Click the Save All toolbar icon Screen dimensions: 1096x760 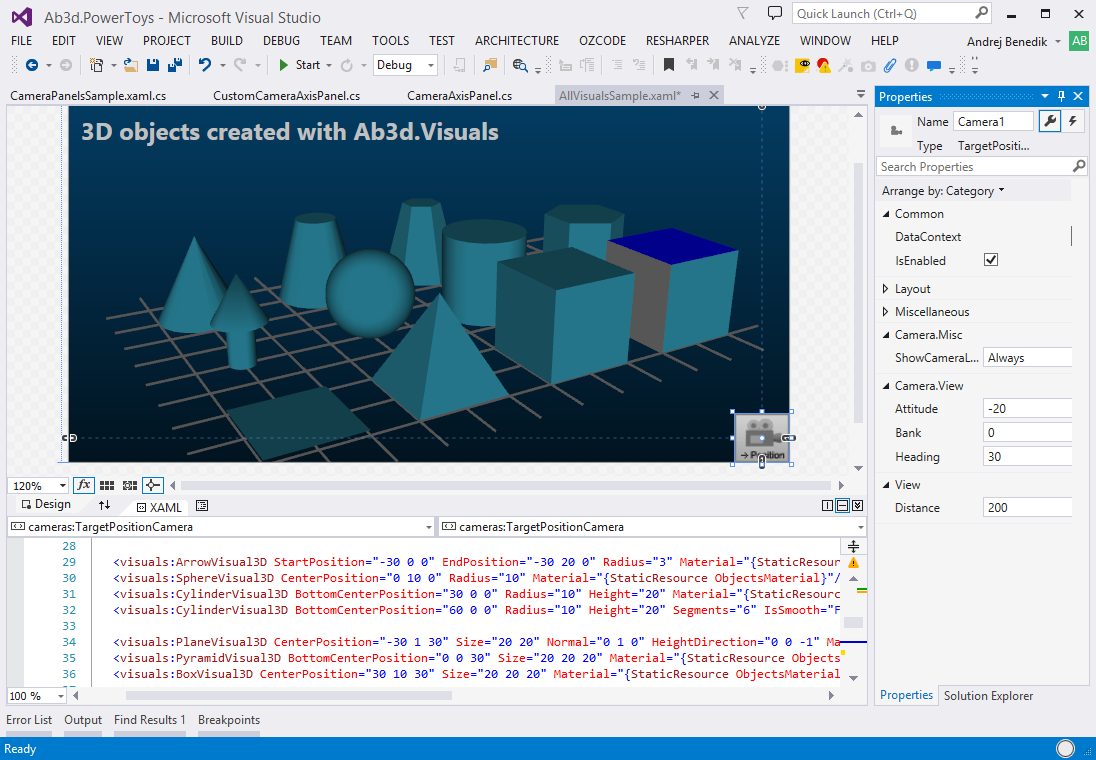click(x=174, y=65)
